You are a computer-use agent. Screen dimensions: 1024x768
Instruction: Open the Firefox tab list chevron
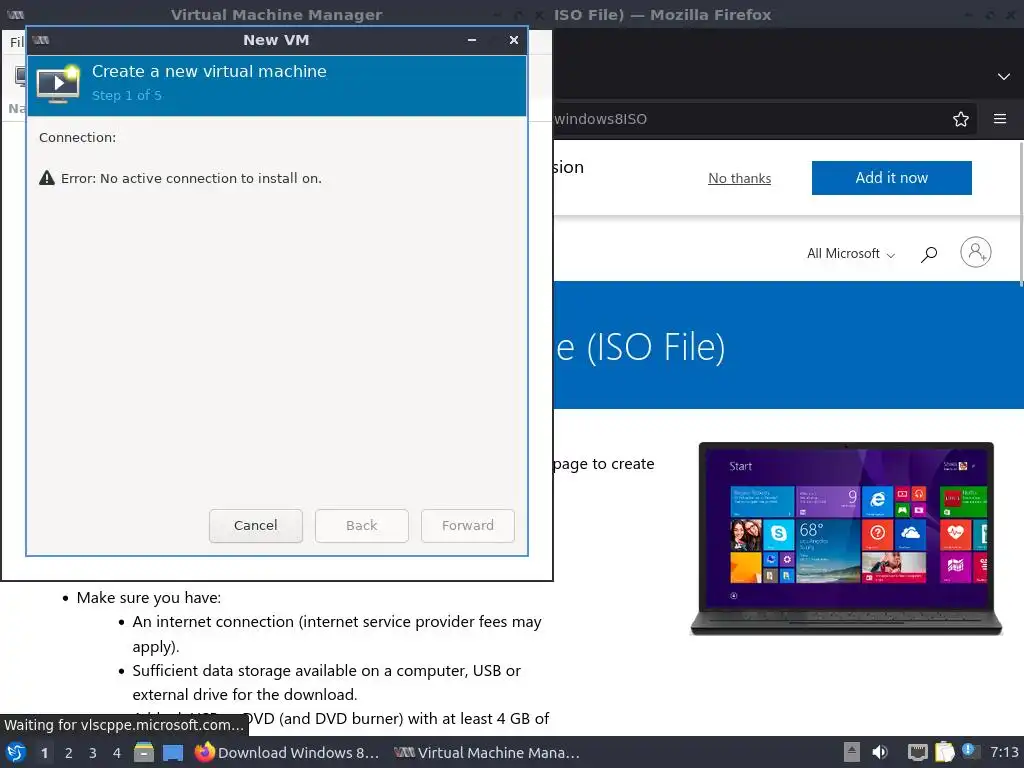pos(1004,76)
